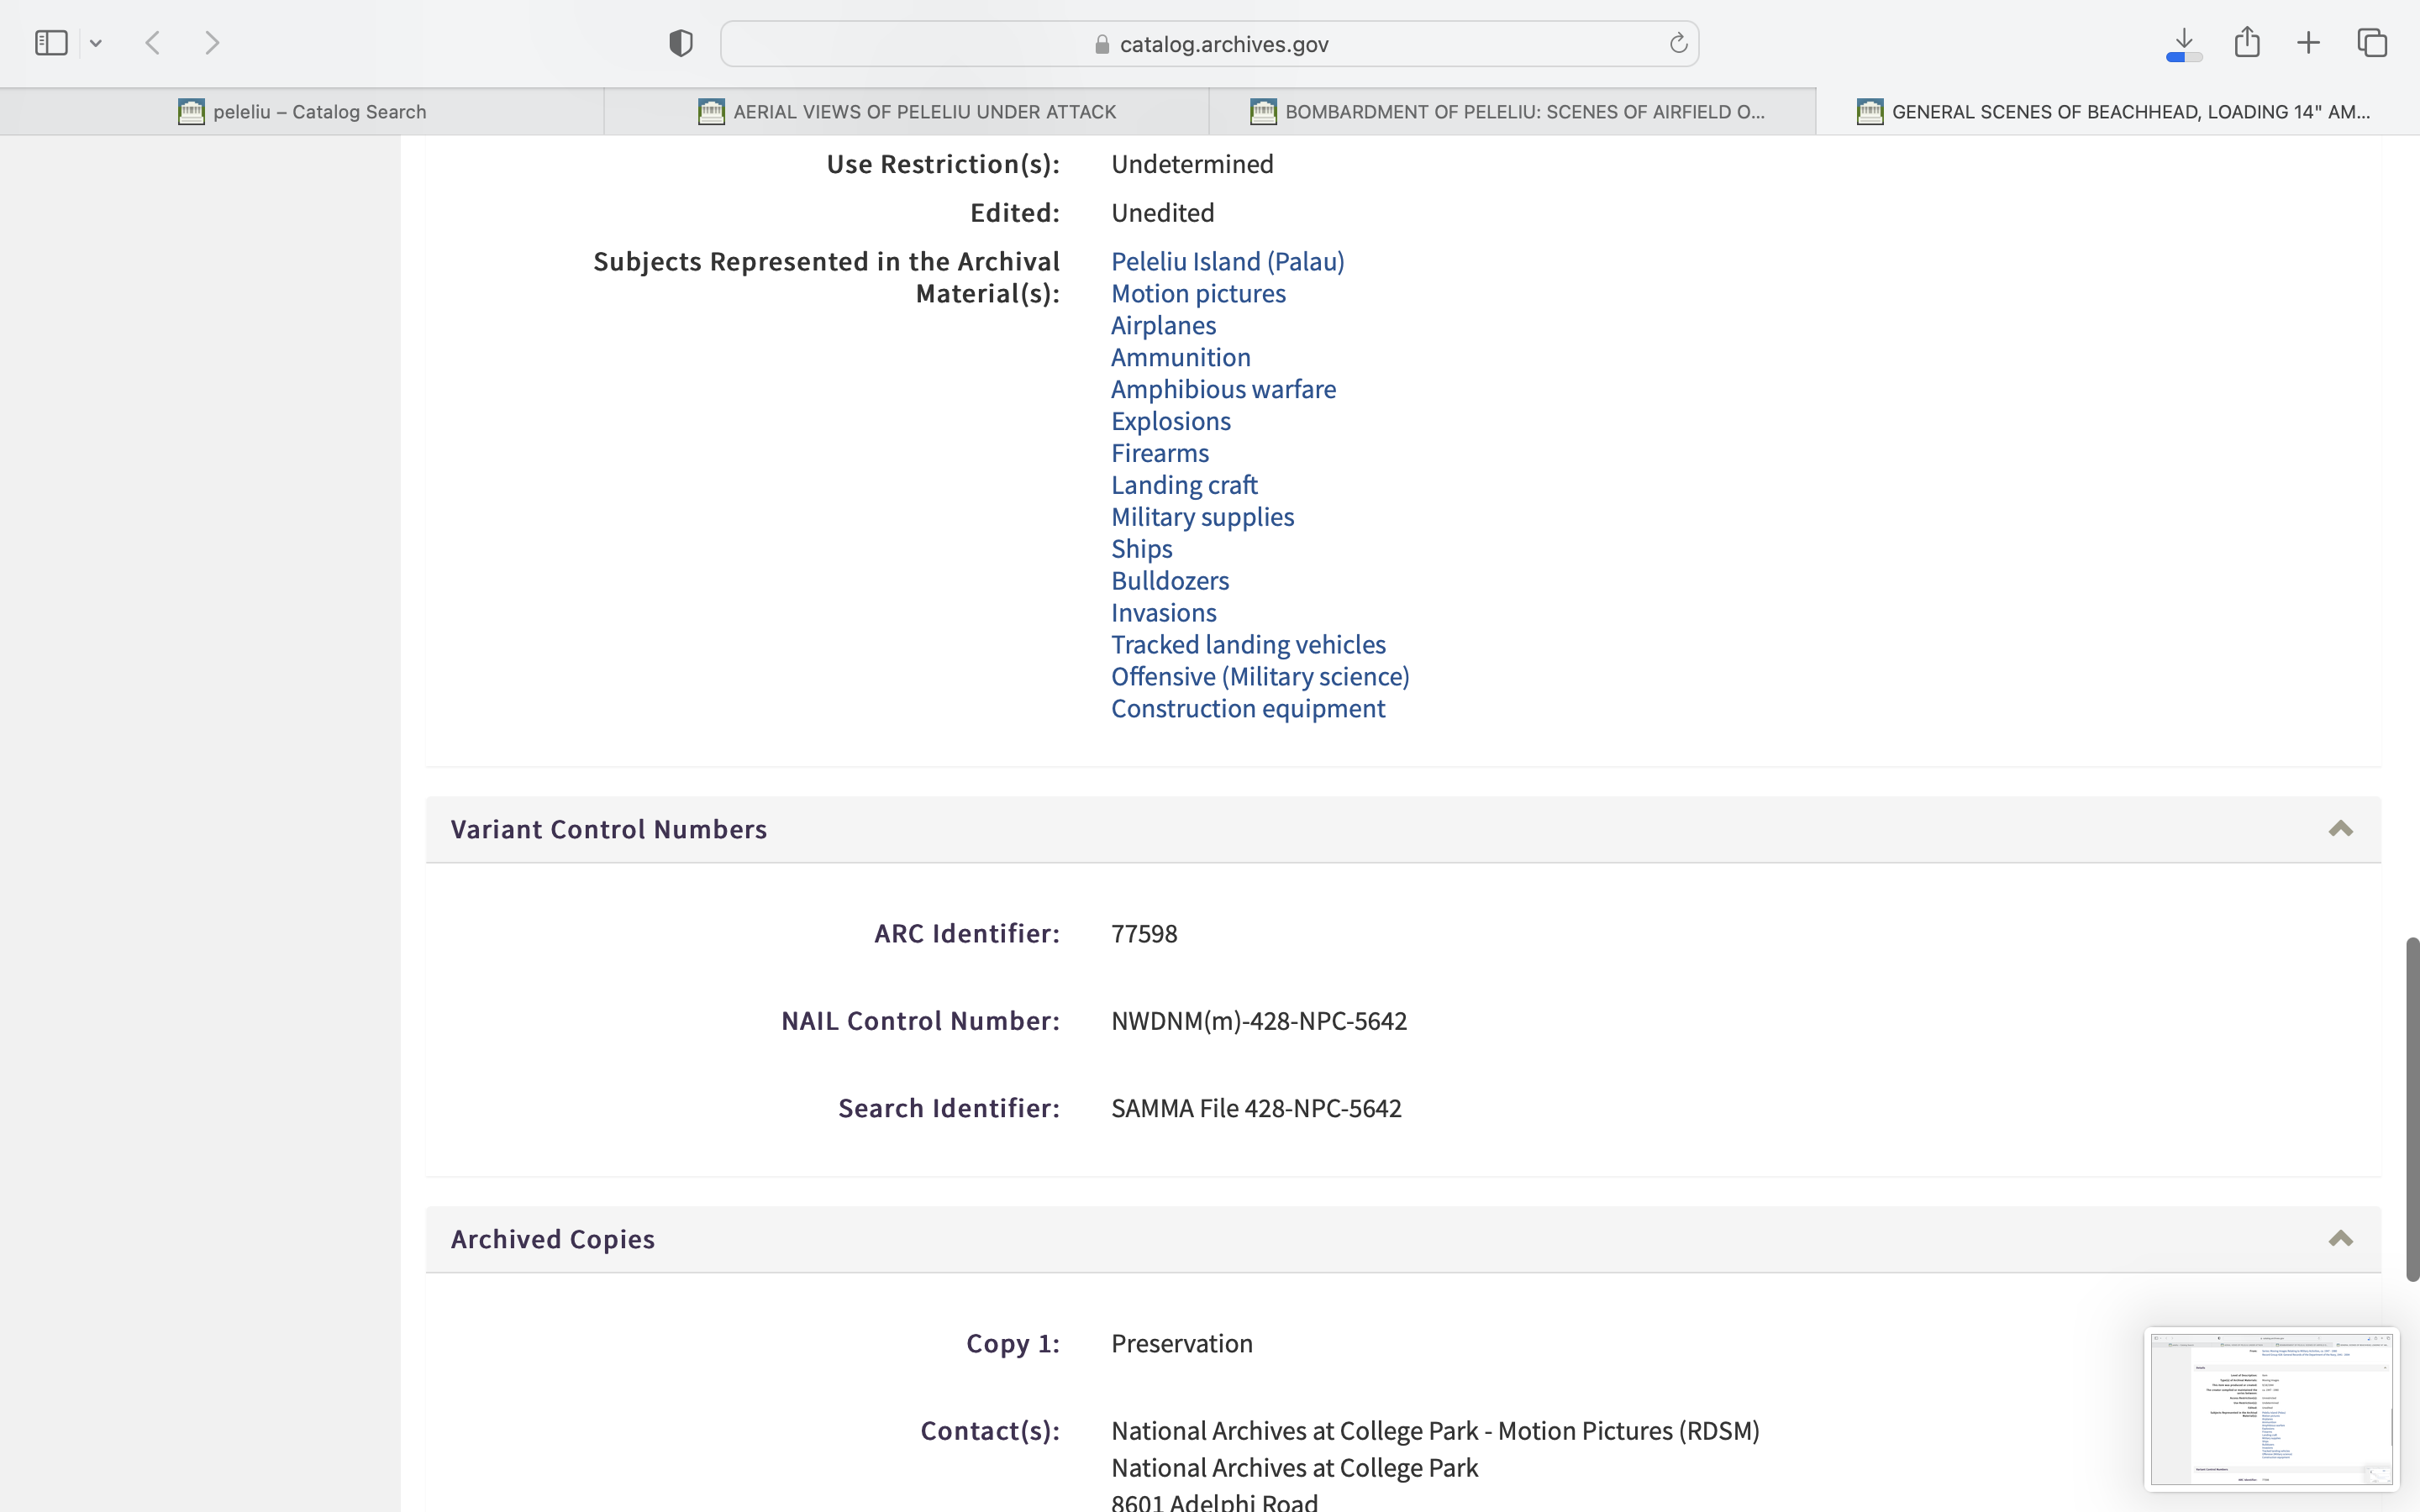Image resolution: width=2420 pixels, height=1512 pixels.
Task: Open the sidebar dropdown chevron
Action: (96, 43)
